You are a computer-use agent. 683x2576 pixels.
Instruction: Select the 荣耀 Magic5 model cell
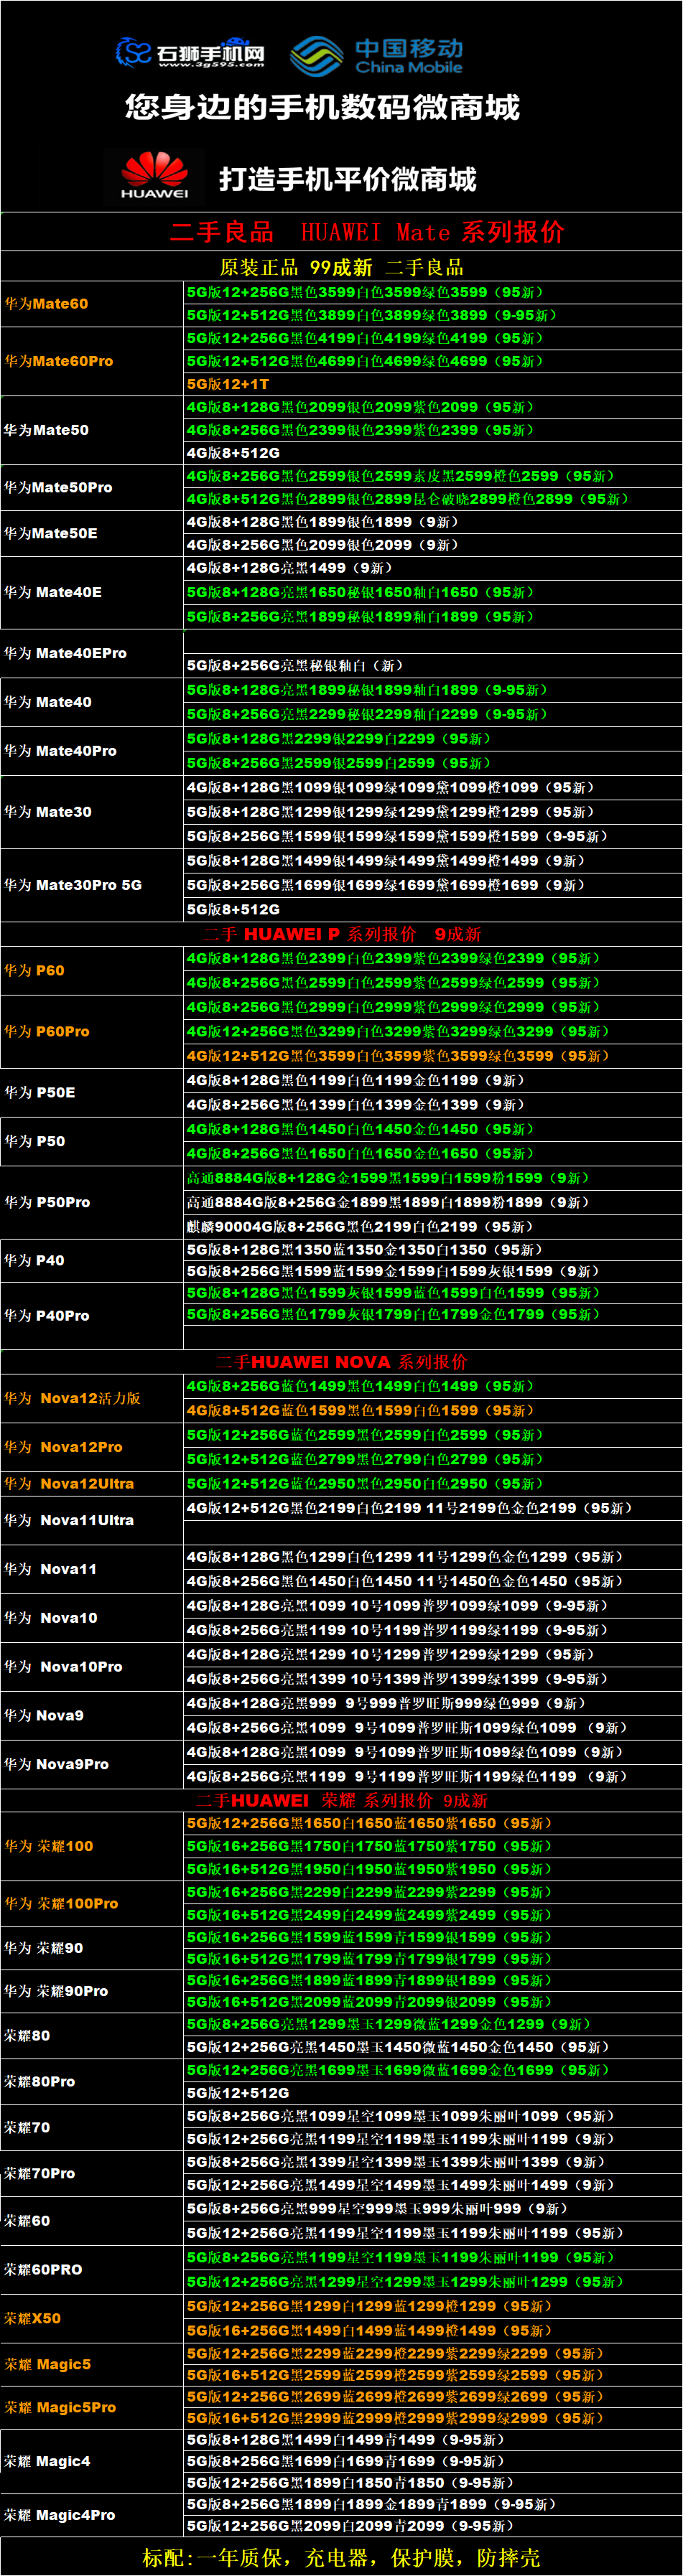tap(91, 2364)
